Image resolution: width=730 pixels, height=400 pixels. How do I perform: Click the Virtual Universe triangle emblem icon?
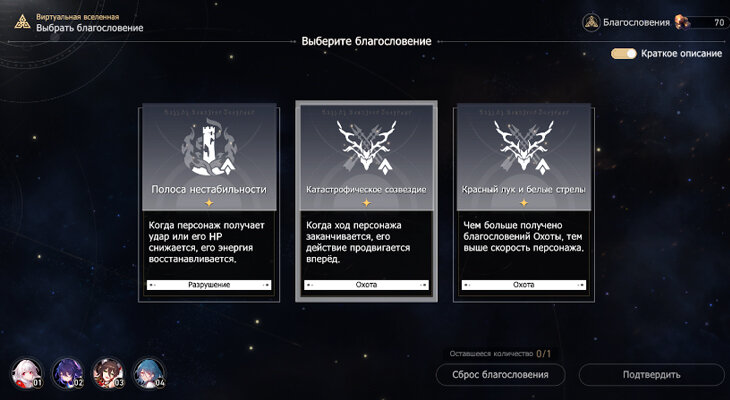22,21
